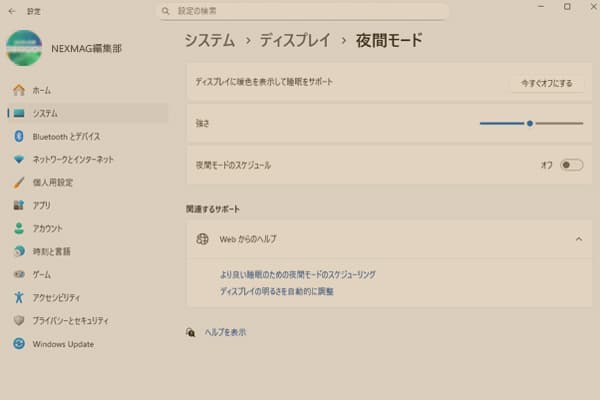Click the Bluetooth icon in sidebar
Screen dimensions: 600x400
[19, 136]
